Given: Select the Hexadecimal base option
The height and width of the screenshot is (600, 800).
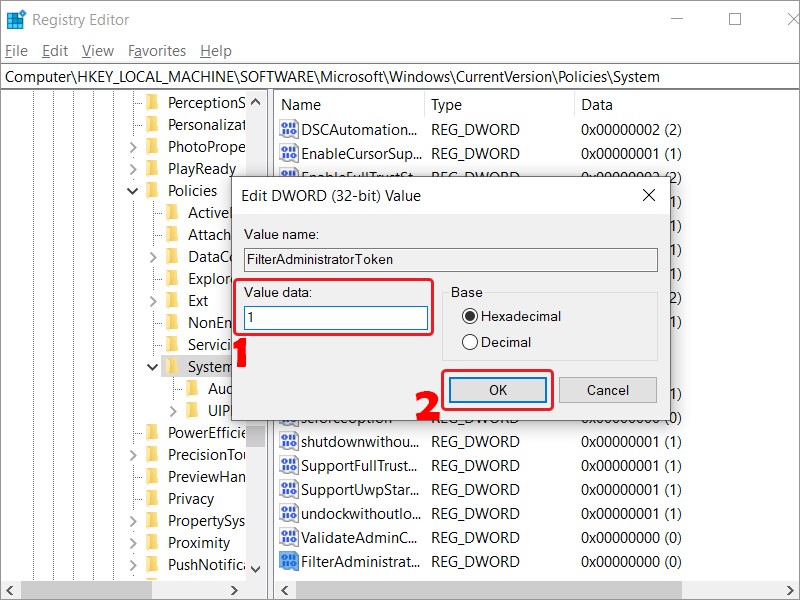Looking at the screenshot, I should coord(470,316).
